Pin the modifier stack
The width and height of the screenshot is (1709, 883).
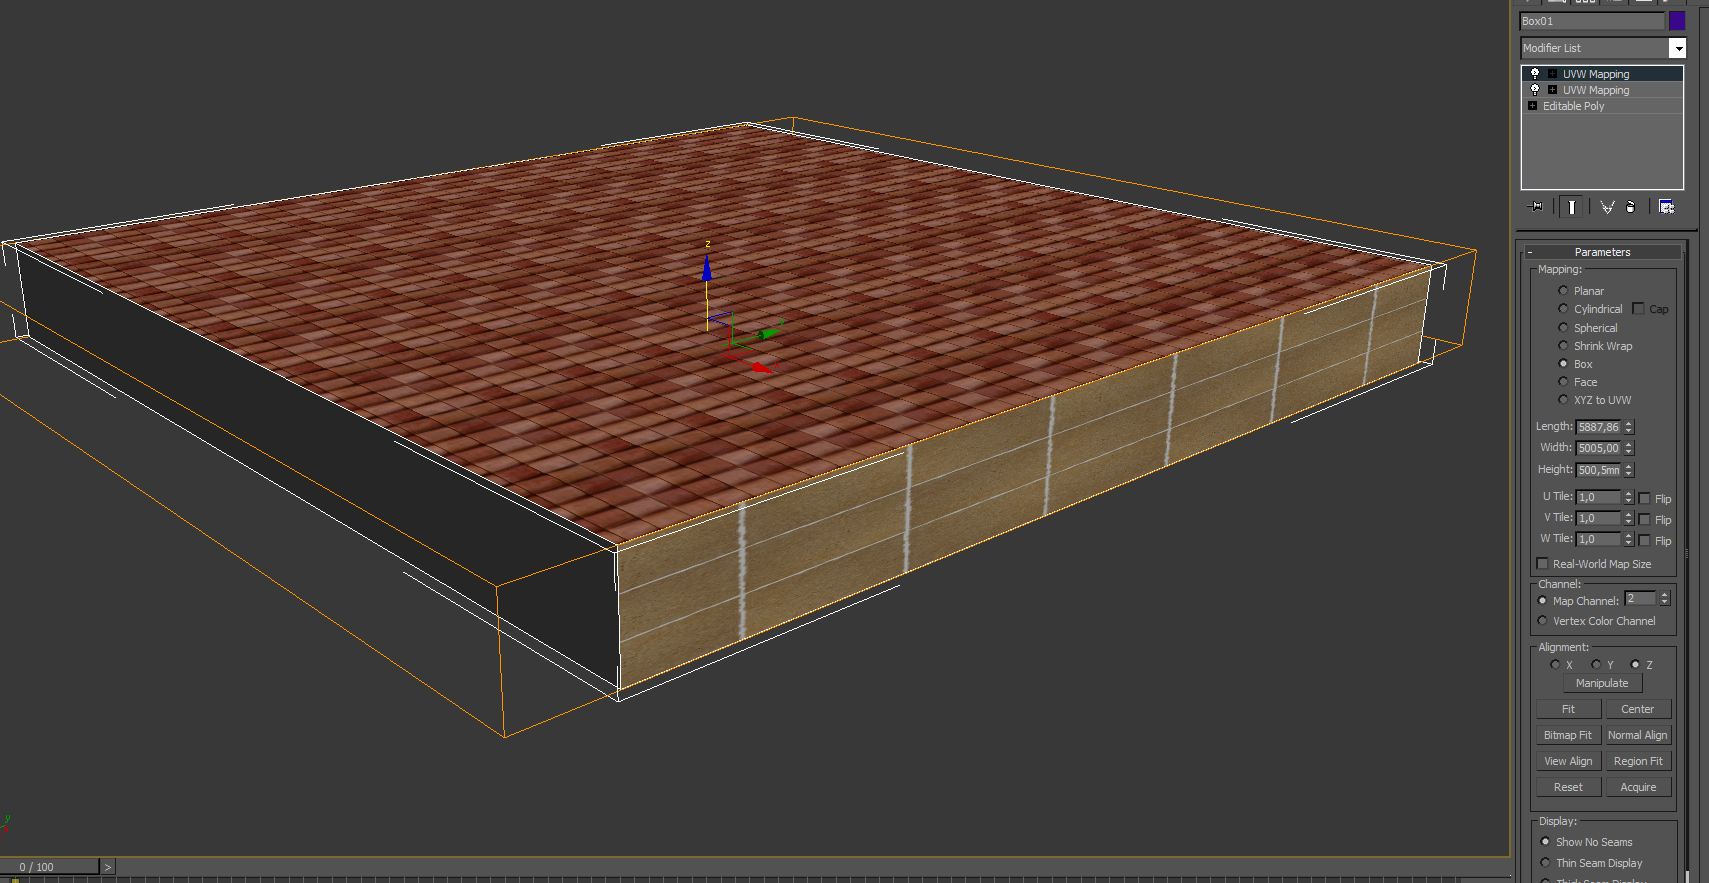[x=1537, y=207]
